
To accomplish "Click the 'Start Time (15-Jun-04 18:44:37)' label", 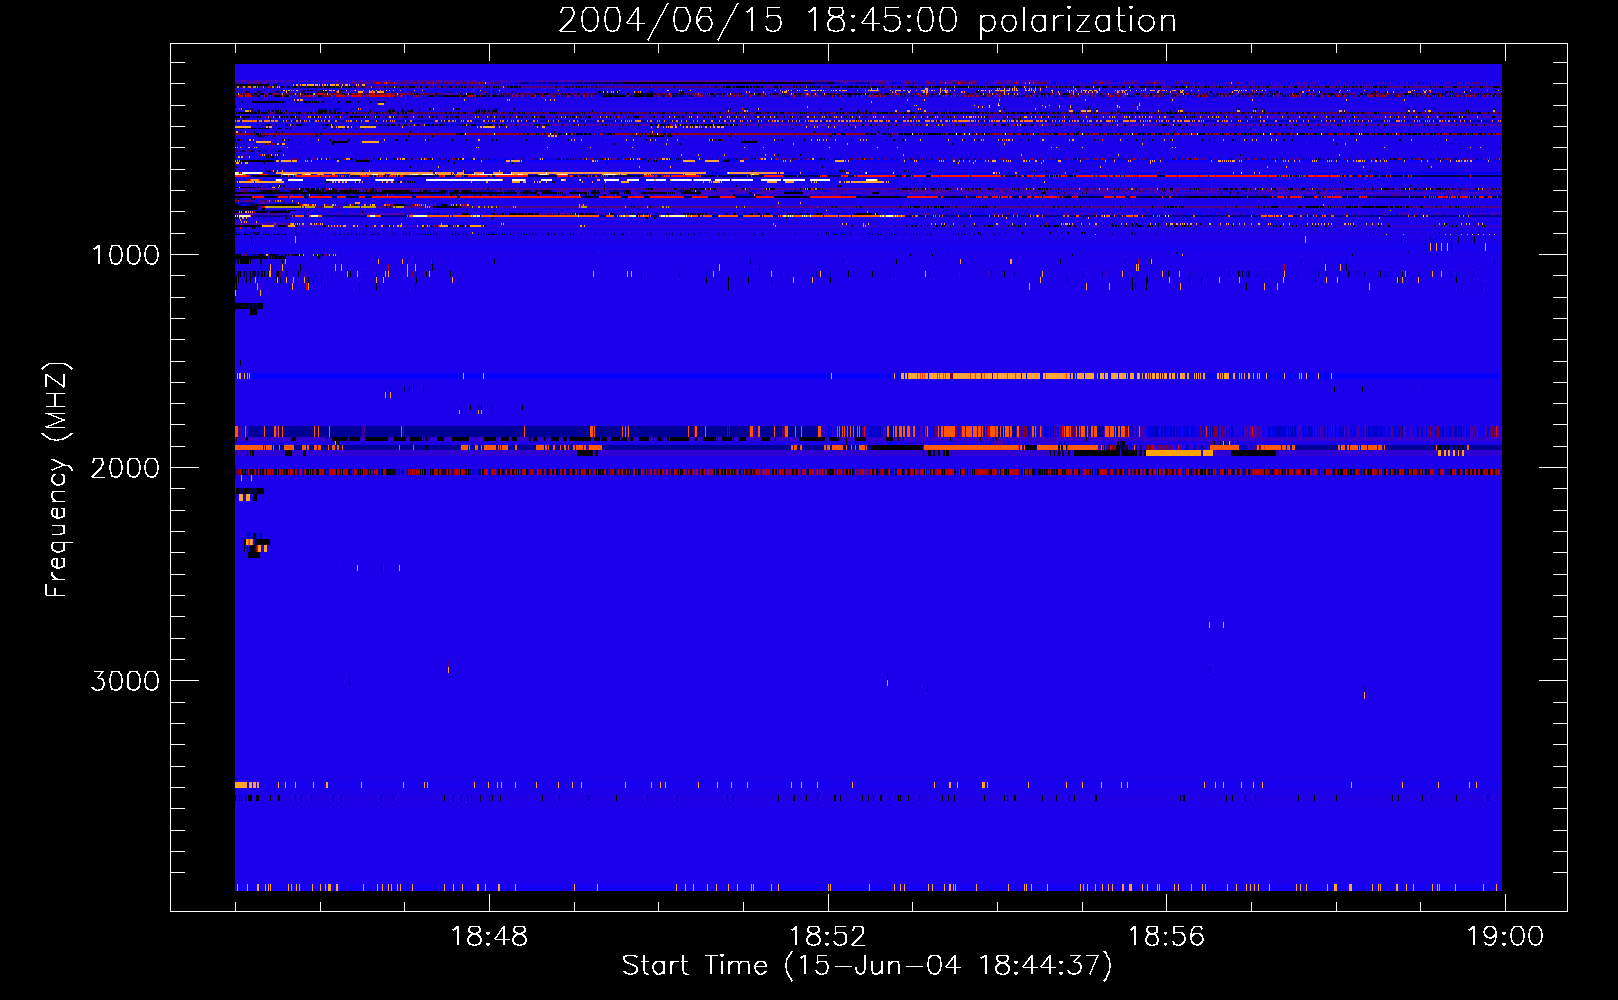I will [x=867, y=966].
